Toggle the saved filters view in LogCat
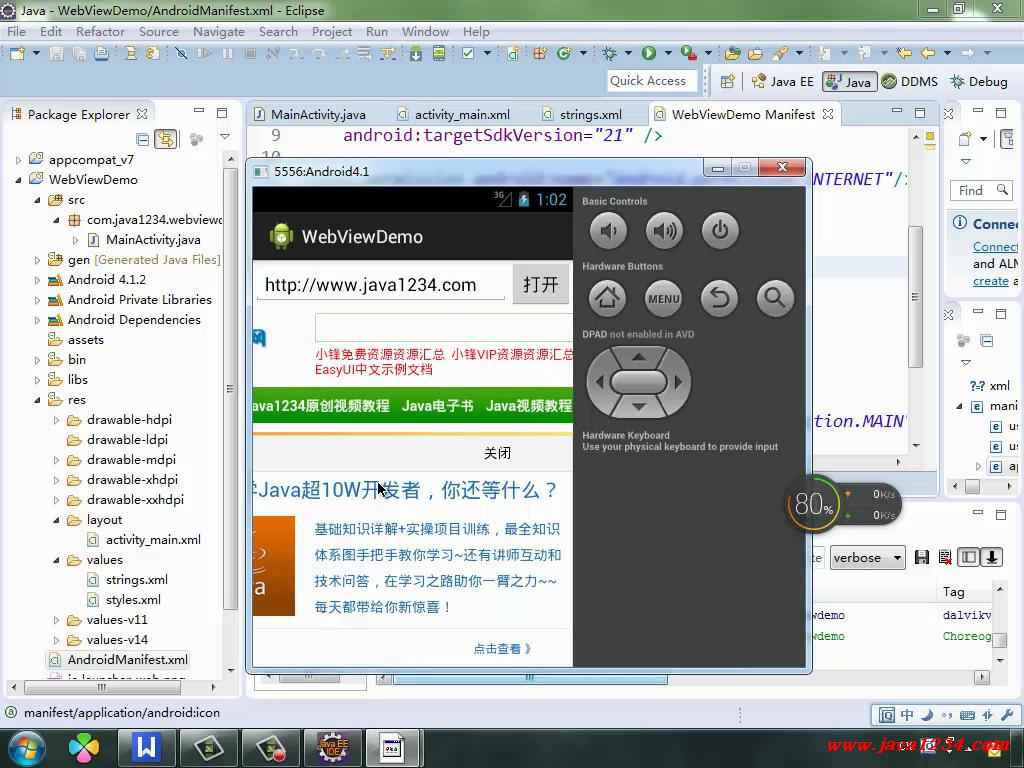This screenshot has height=768, width=1024. (x=969, y=557)
